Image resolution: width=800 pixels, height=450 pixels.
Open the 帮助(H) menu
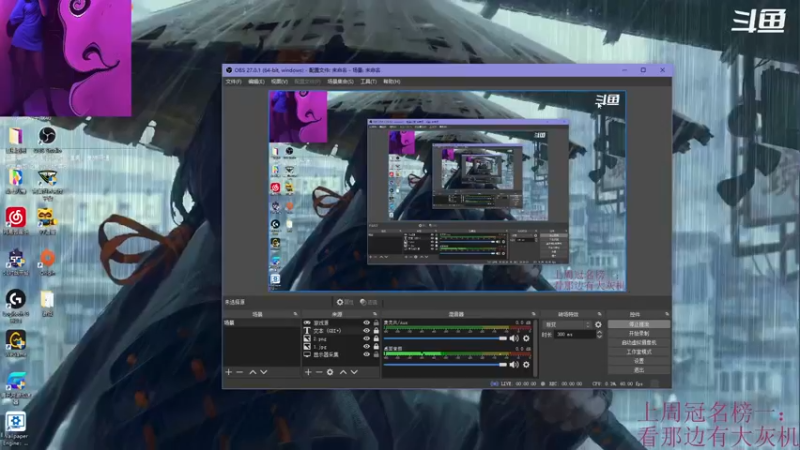coord(391,82)
